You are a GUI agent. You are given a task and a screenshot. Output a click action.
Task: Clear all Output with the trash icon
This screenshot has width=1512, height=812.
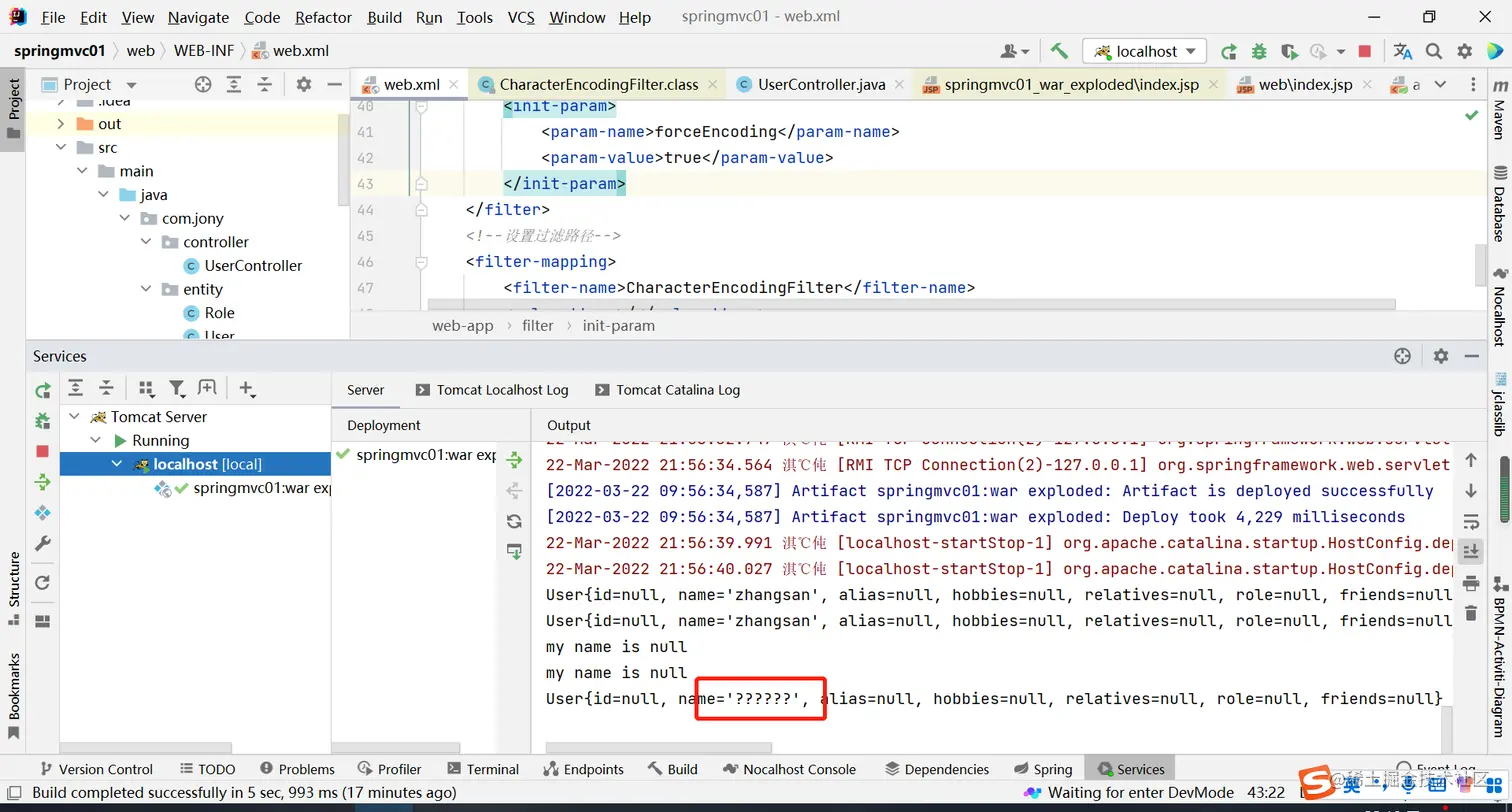coord(1470,613)
